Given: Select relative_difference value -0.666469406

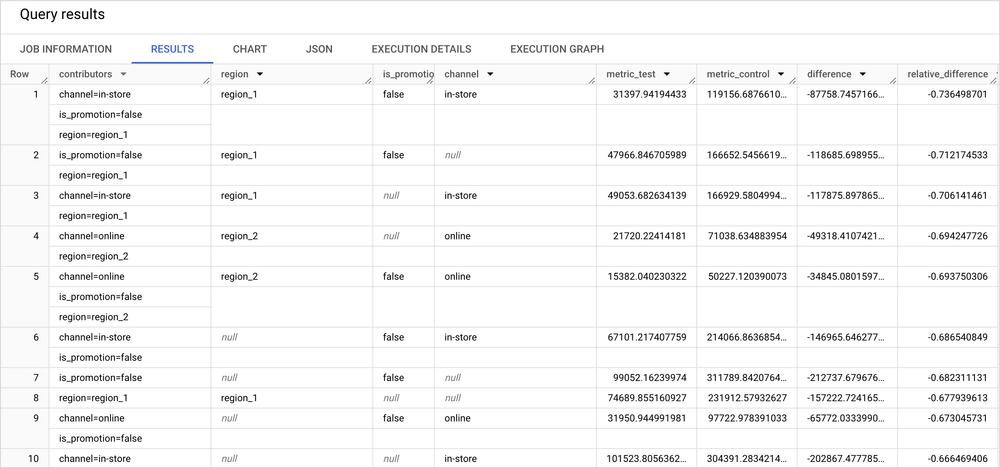Looking at the screenshot, I should pyautogui.click(x=957, y=458).
